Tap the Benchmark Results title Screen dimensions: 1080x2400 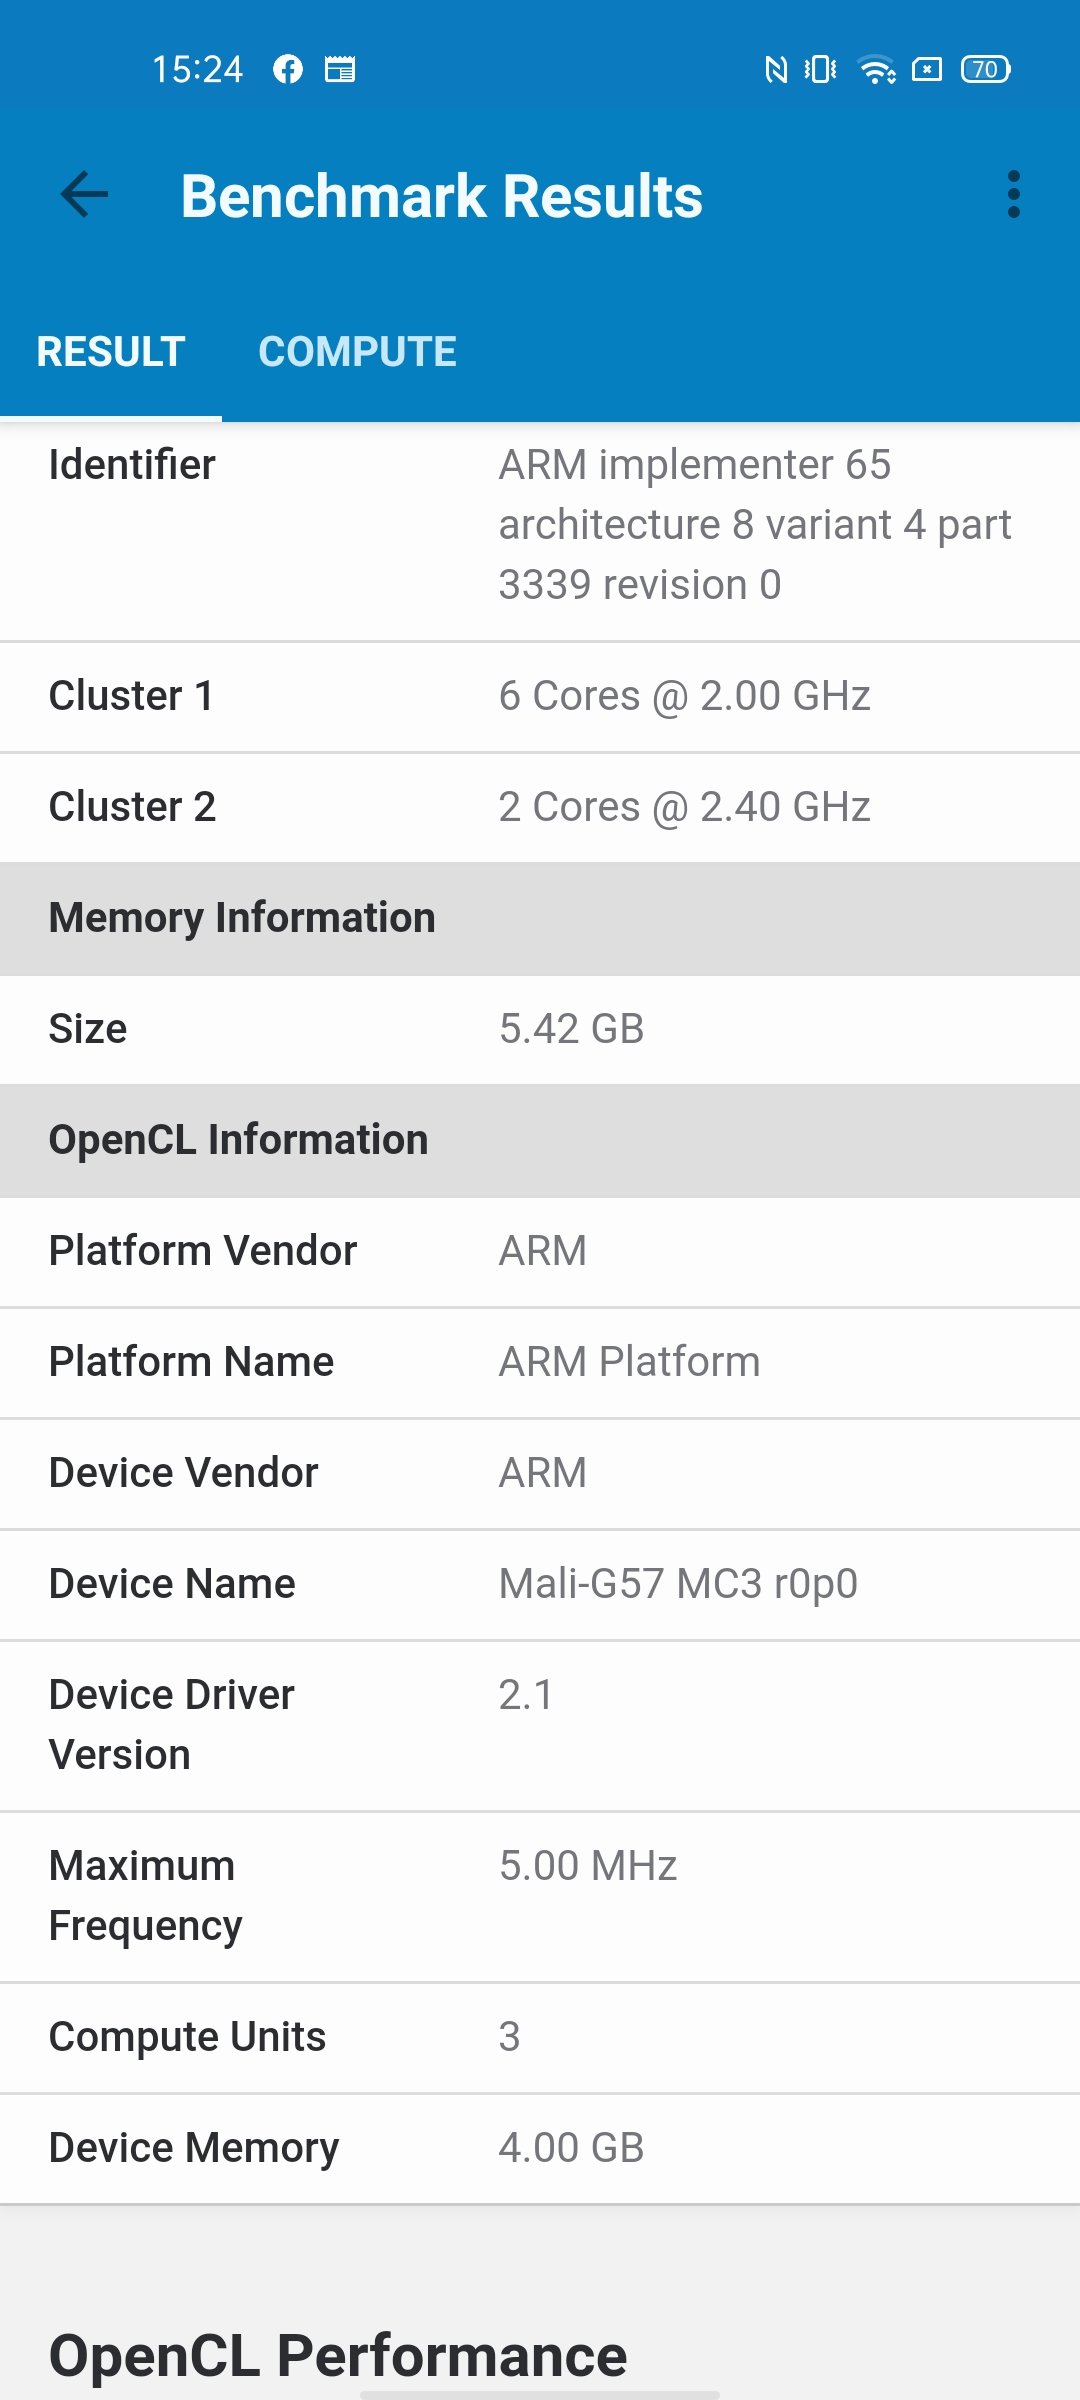(441, 195)
